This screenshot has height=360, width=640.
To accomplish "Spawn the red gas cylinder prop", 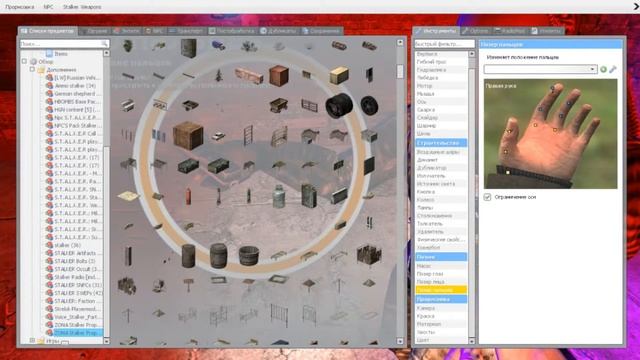I will [x=188, y=196].
